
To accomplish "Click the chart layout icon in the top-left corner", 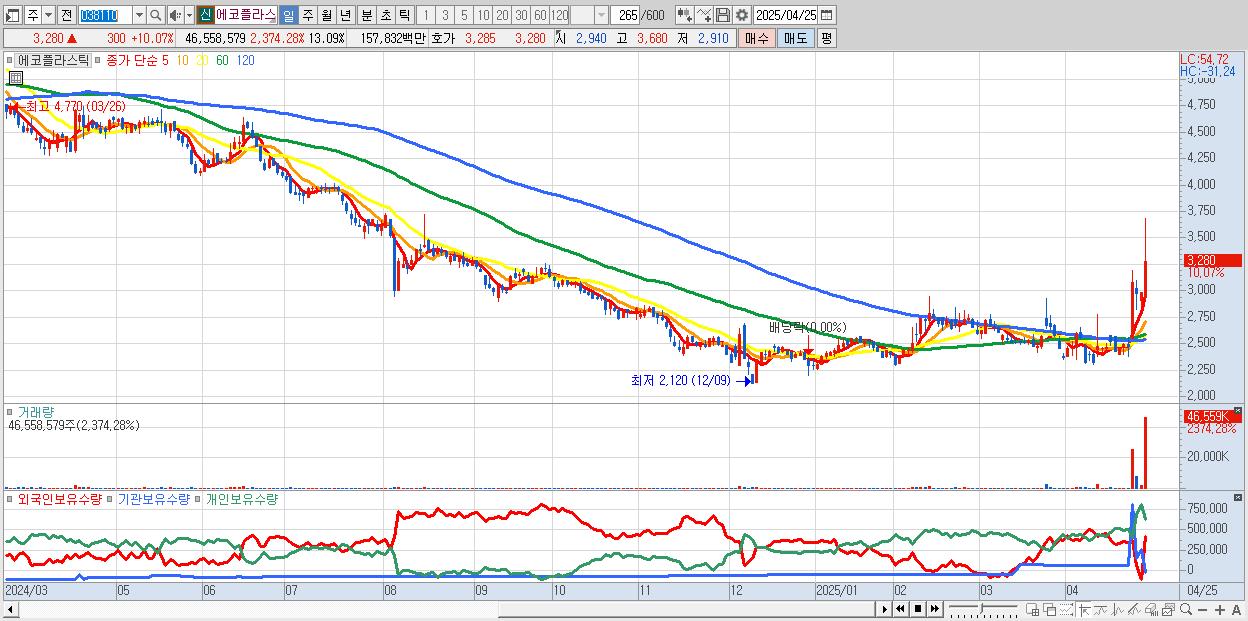I will 13,15.
